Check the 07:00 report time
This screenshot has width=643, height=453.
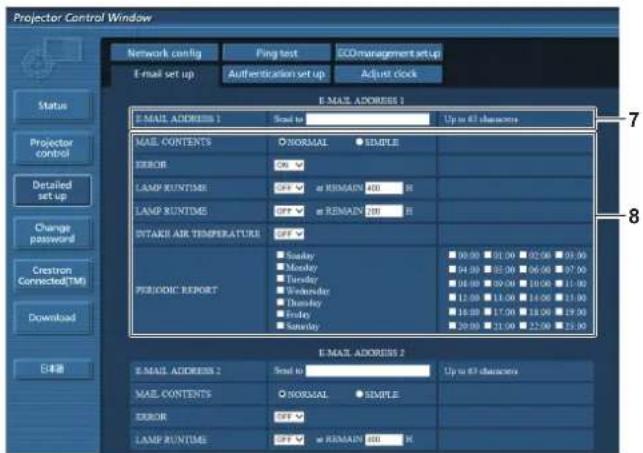click(559, 269)
